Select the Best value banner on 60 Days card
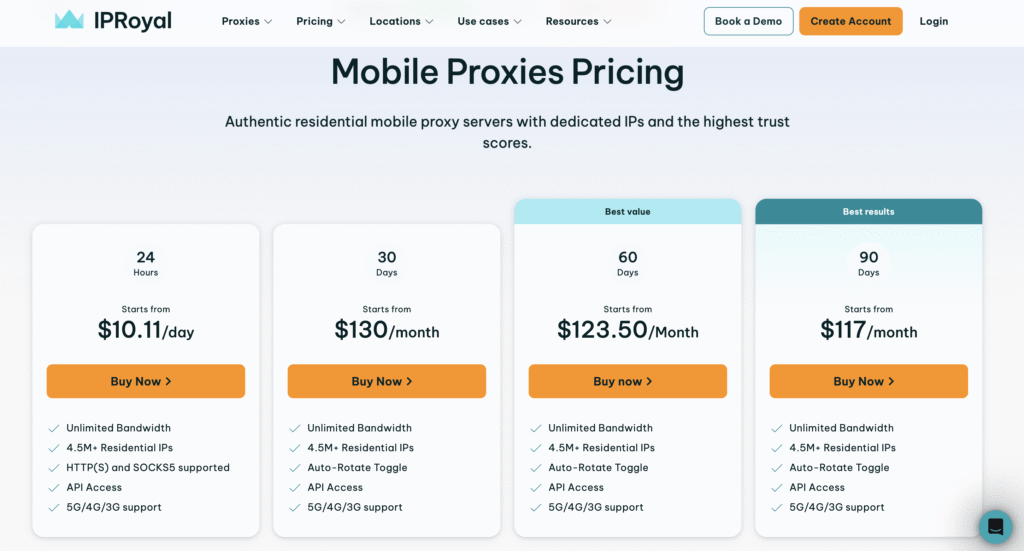 pyautogui.click(x=627, y=211)
